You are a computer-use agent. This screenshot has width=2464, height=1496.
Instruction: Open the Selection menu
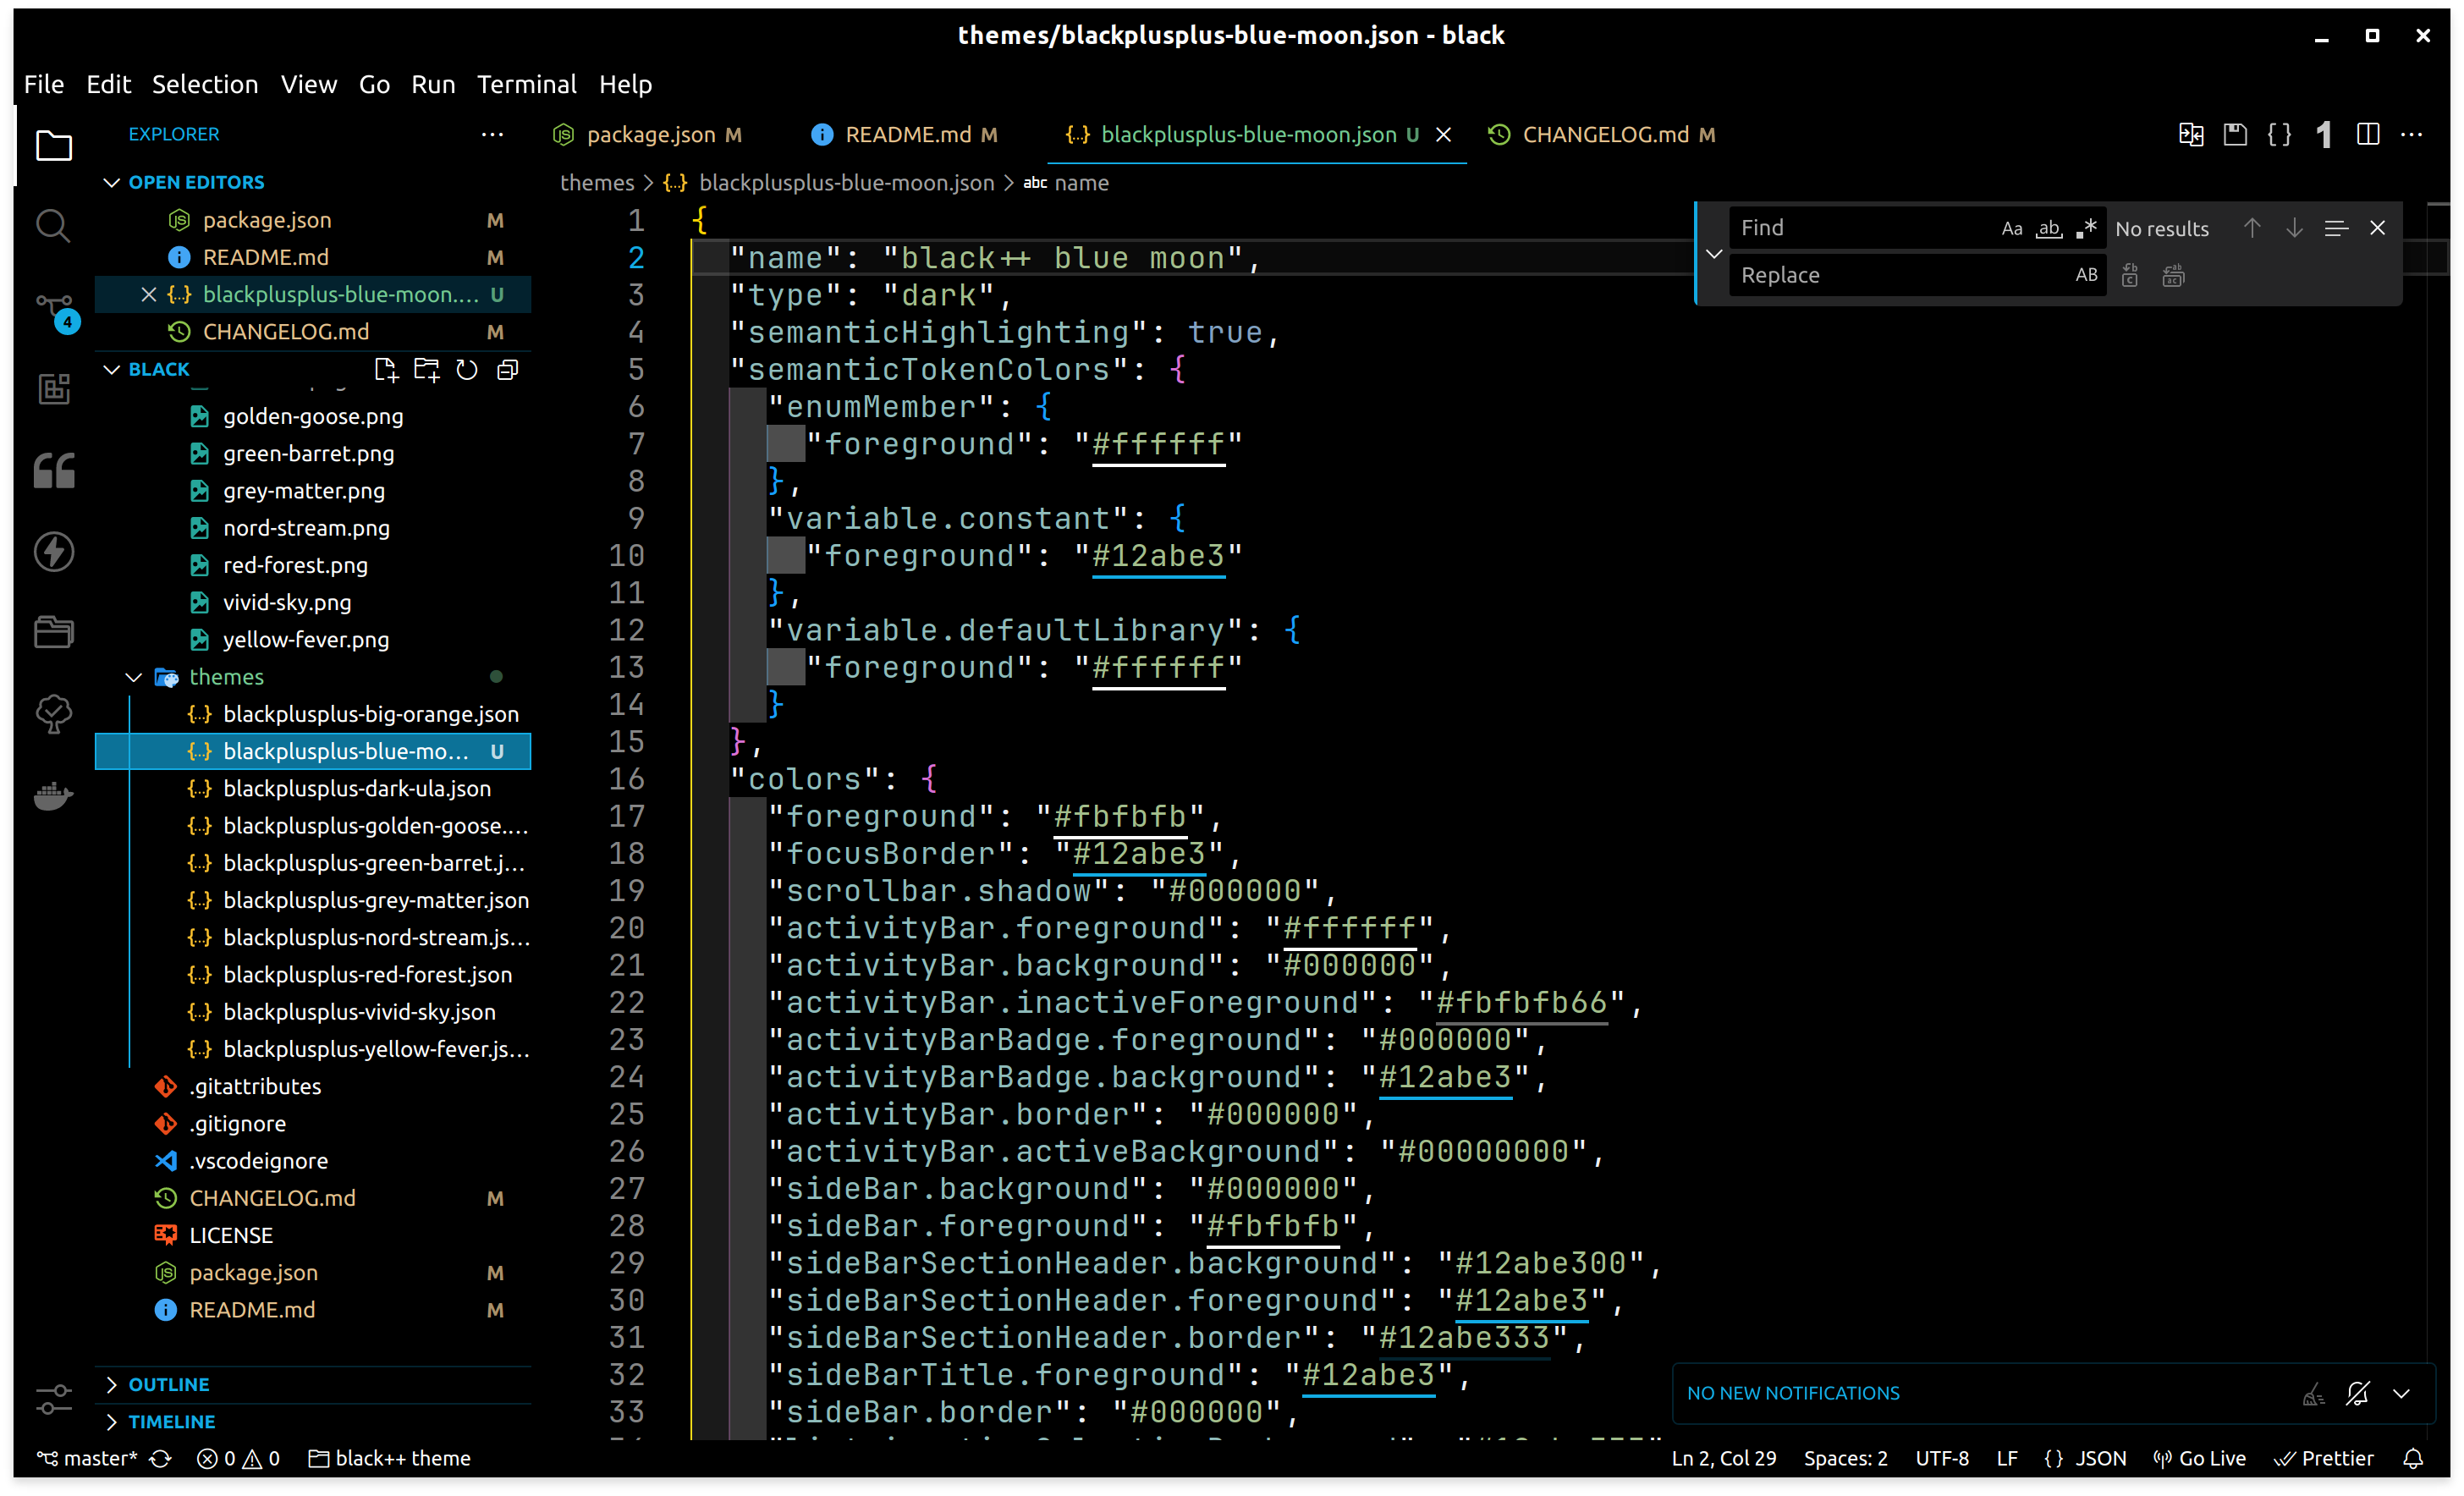(x=205, y=84)
